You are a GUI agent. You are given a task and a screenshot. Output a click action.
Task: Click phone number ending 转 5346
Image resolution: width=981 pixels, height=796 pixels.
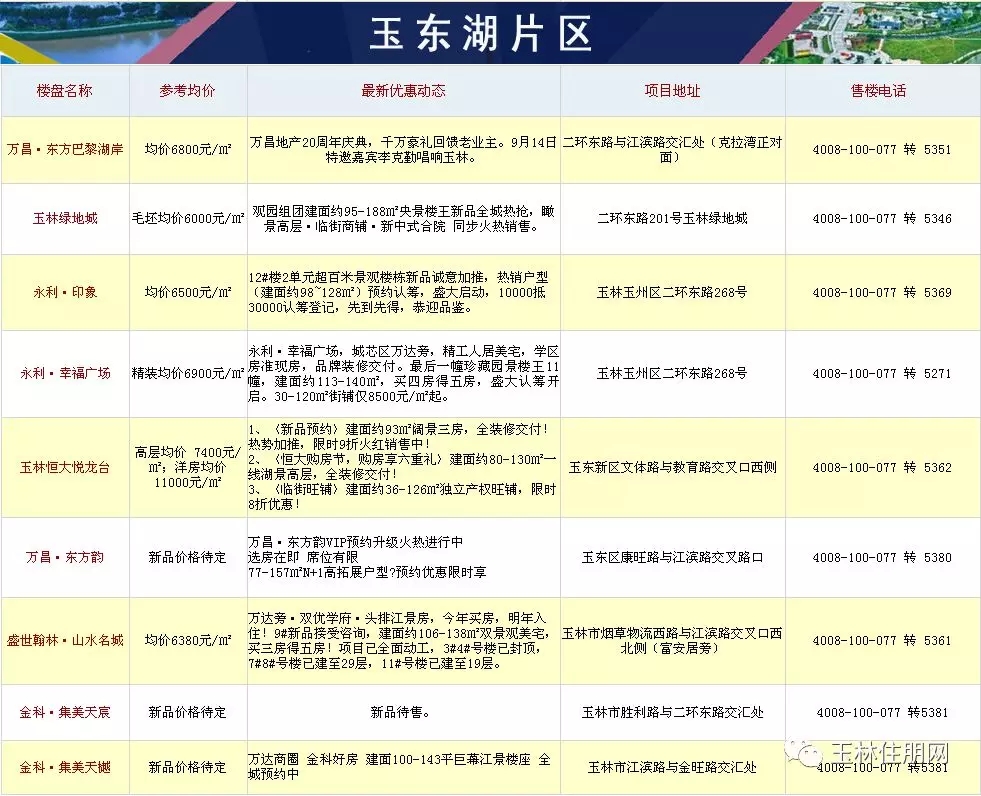tap(882, 218)
